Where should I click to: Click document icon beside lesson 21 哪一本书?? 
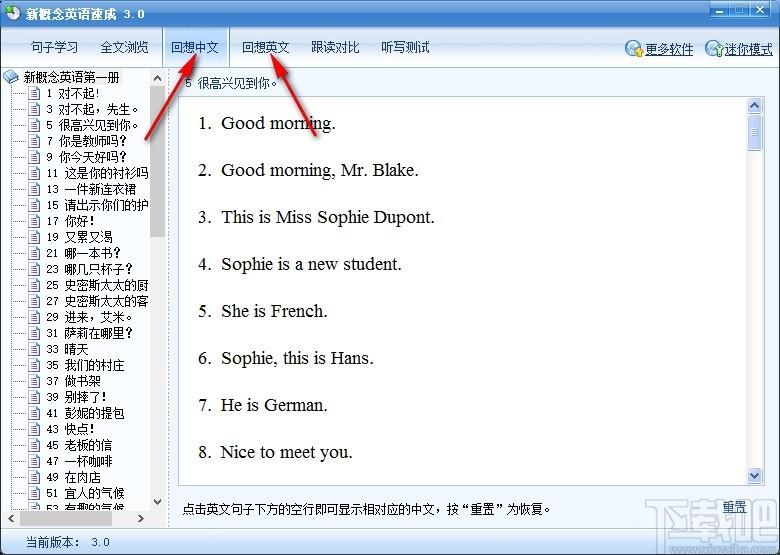pyautogui.click(x=34, y=253)
